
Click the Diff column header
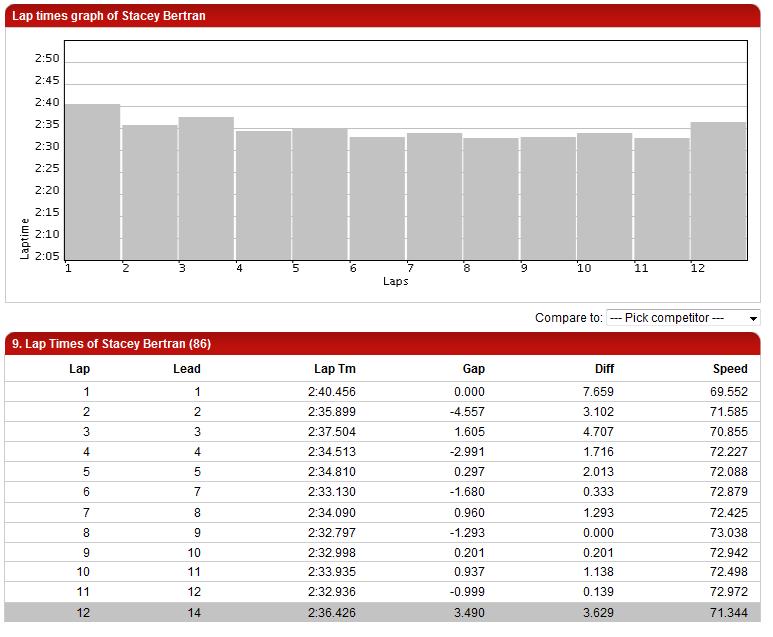click(x=604, y=369)
